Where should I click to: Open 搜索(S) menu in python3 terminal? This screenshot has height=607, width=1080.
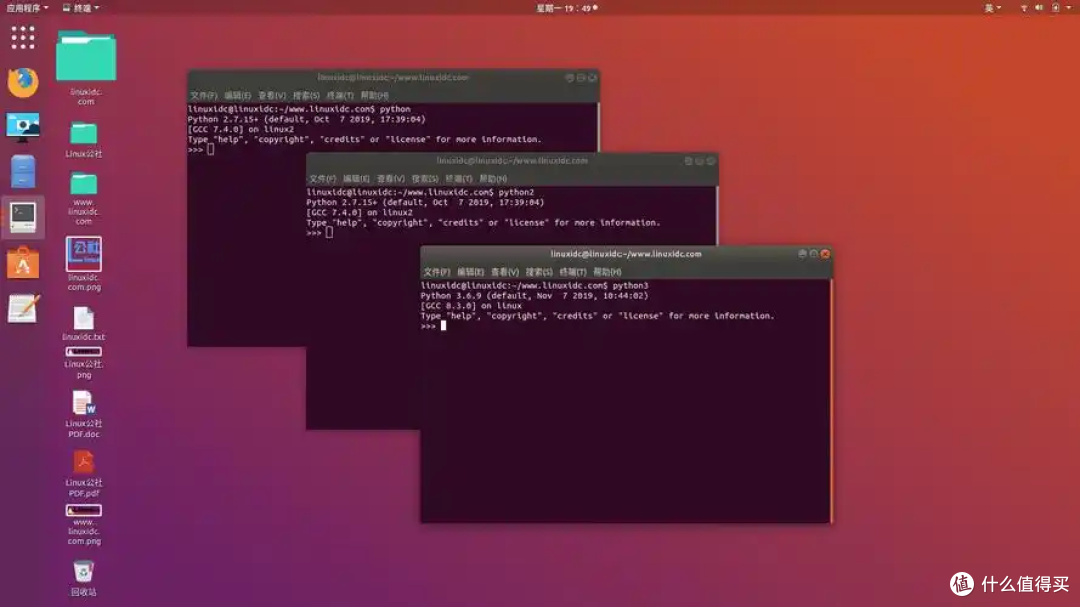point(539,271)
